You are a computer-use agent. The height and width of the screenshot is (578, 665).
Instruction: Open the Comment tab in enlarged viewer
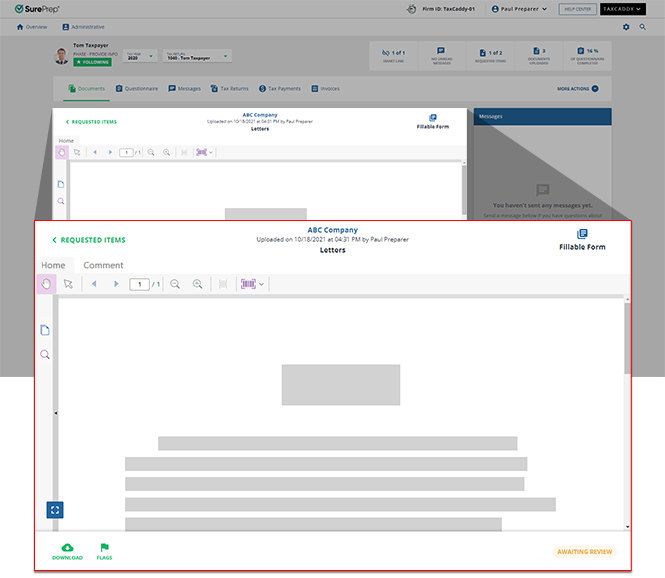pyautogui.click(x=103, y=265)
